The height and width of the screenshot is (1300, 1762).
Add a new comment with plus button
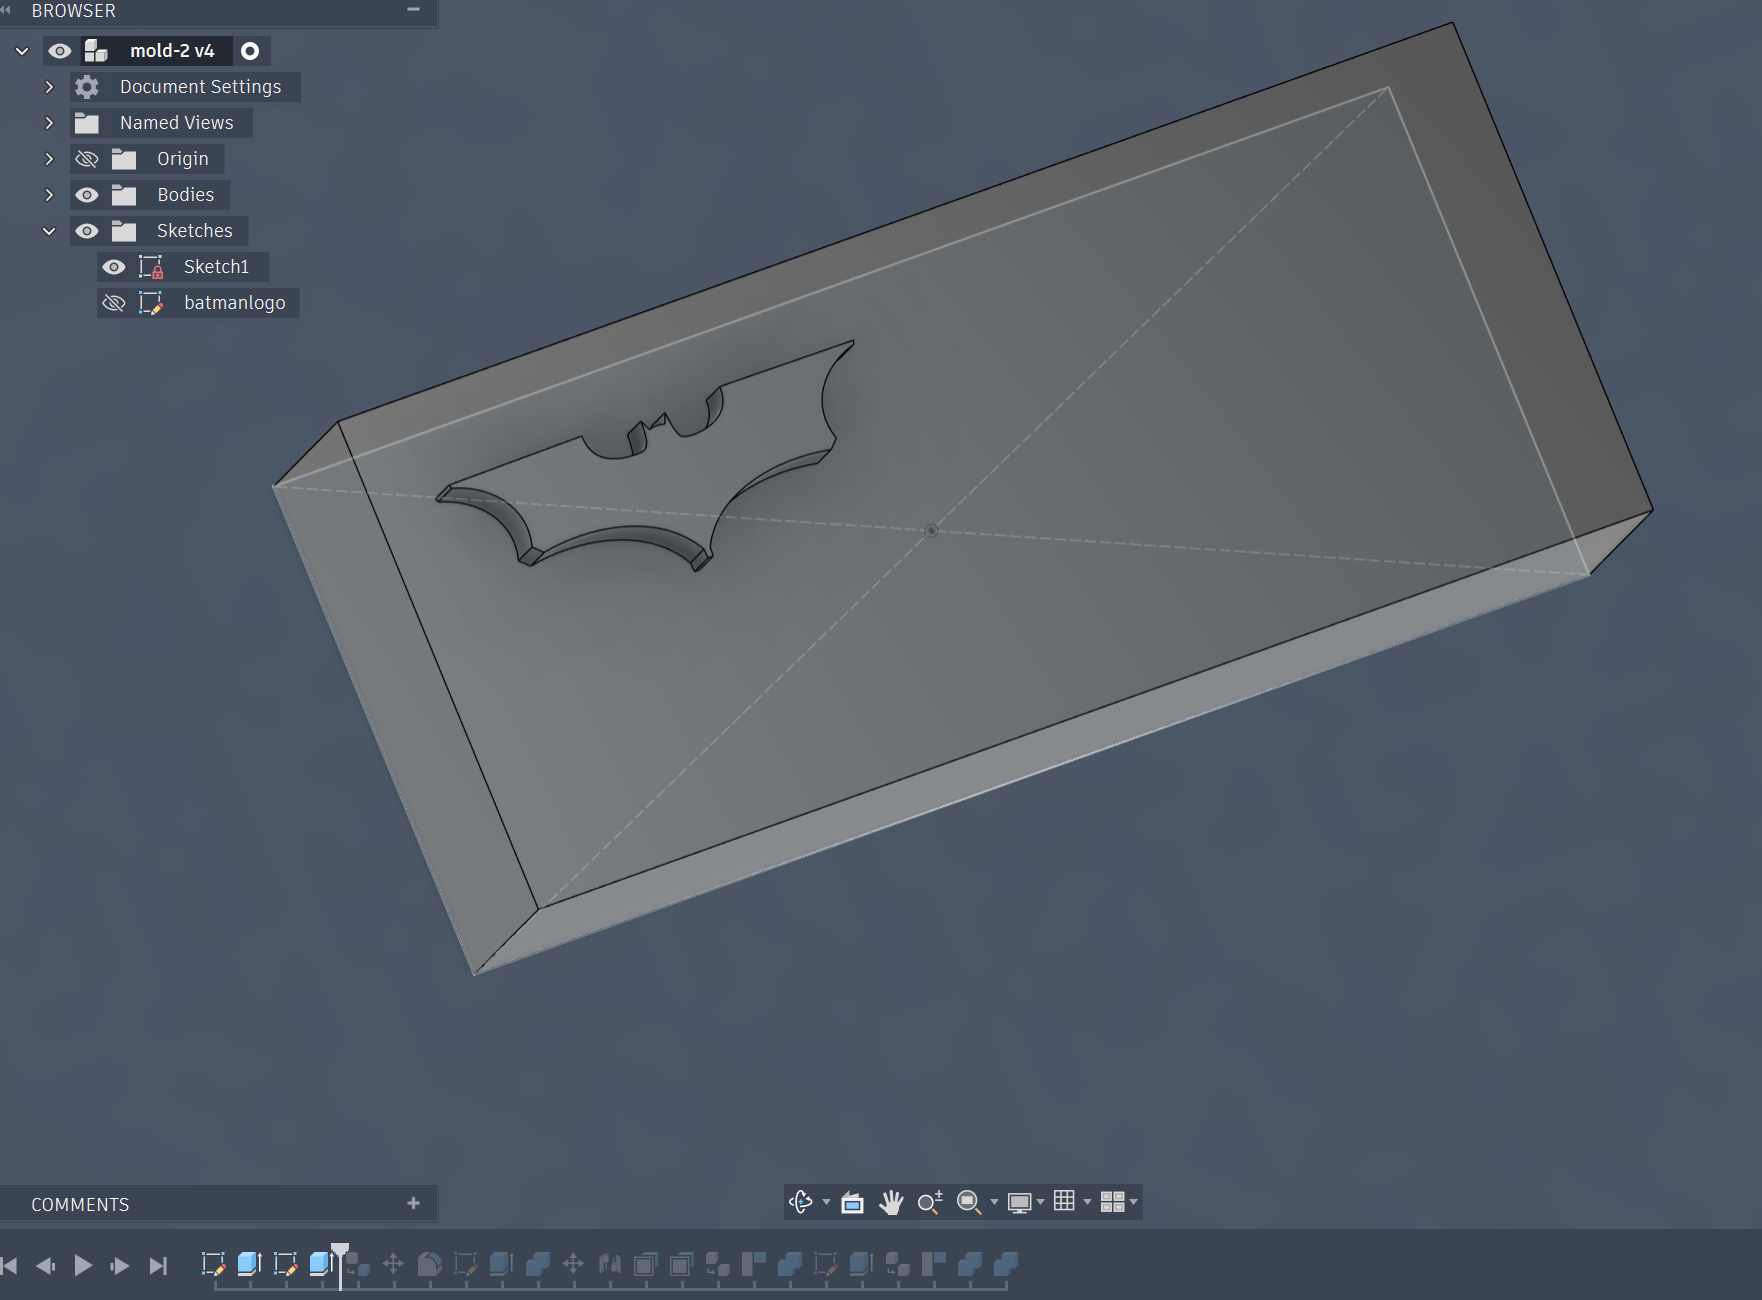pyautogui.click(x=413, y=1203)
